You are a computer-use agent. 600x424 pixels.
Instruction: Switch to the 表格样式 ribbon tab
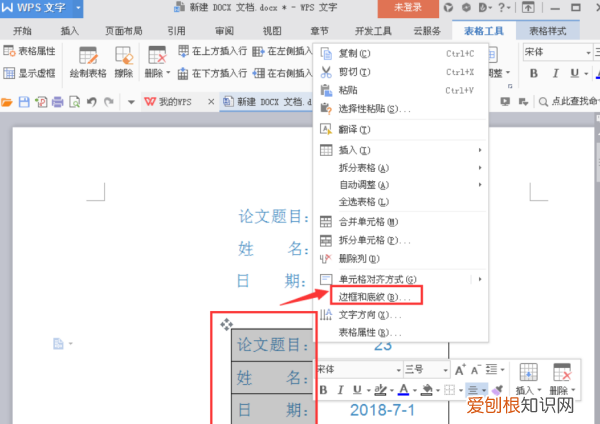tap(548, 31)
